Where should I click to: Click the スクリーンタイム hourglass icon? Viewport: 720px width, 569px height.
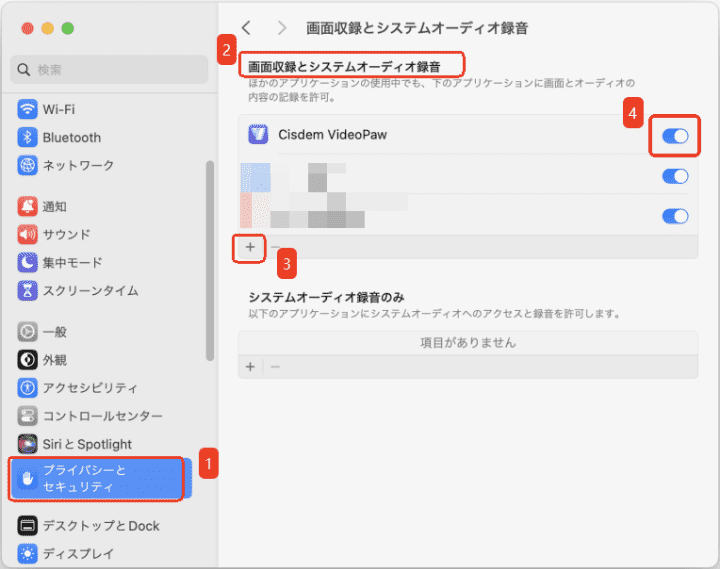point(27,291)
